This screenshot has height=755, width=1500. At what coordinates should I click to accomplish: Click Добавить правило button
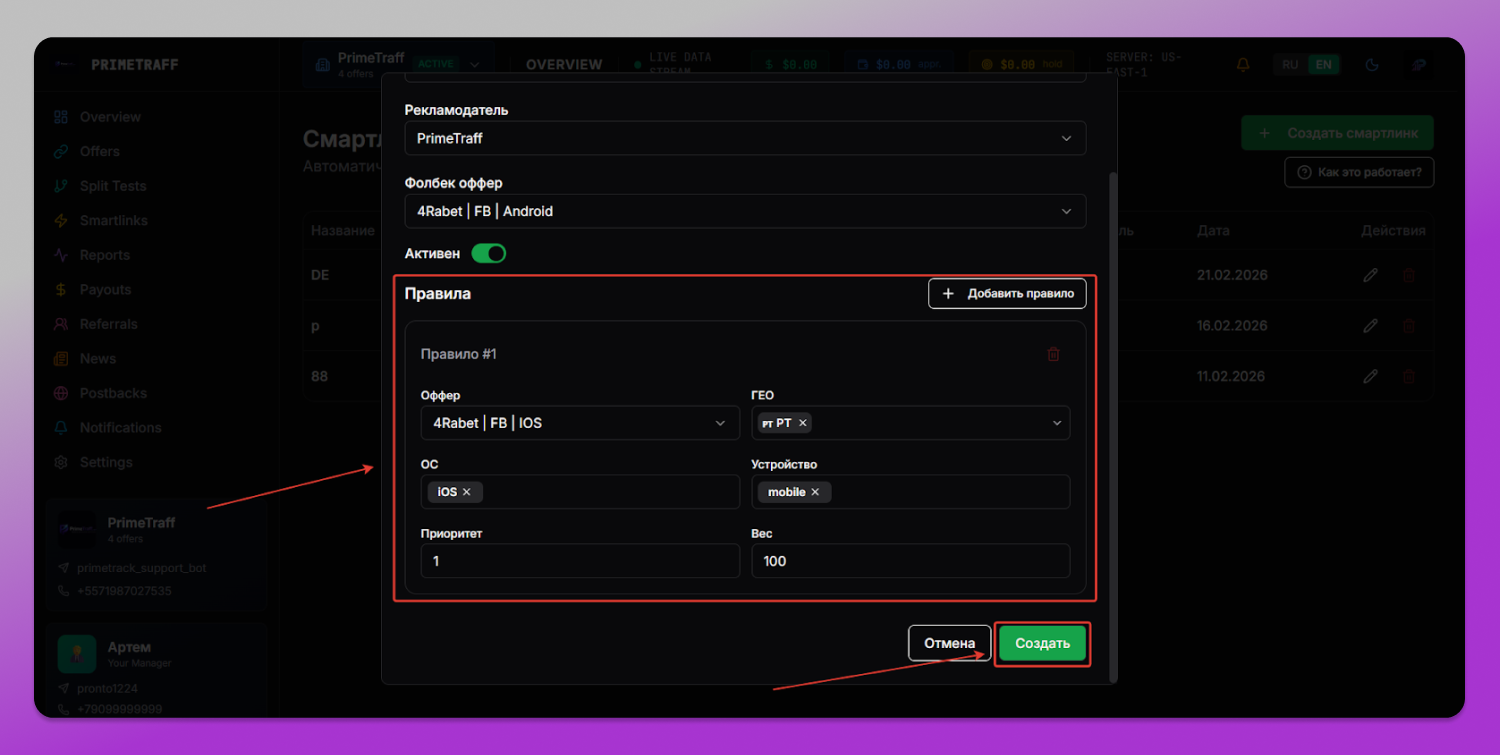1007,293
